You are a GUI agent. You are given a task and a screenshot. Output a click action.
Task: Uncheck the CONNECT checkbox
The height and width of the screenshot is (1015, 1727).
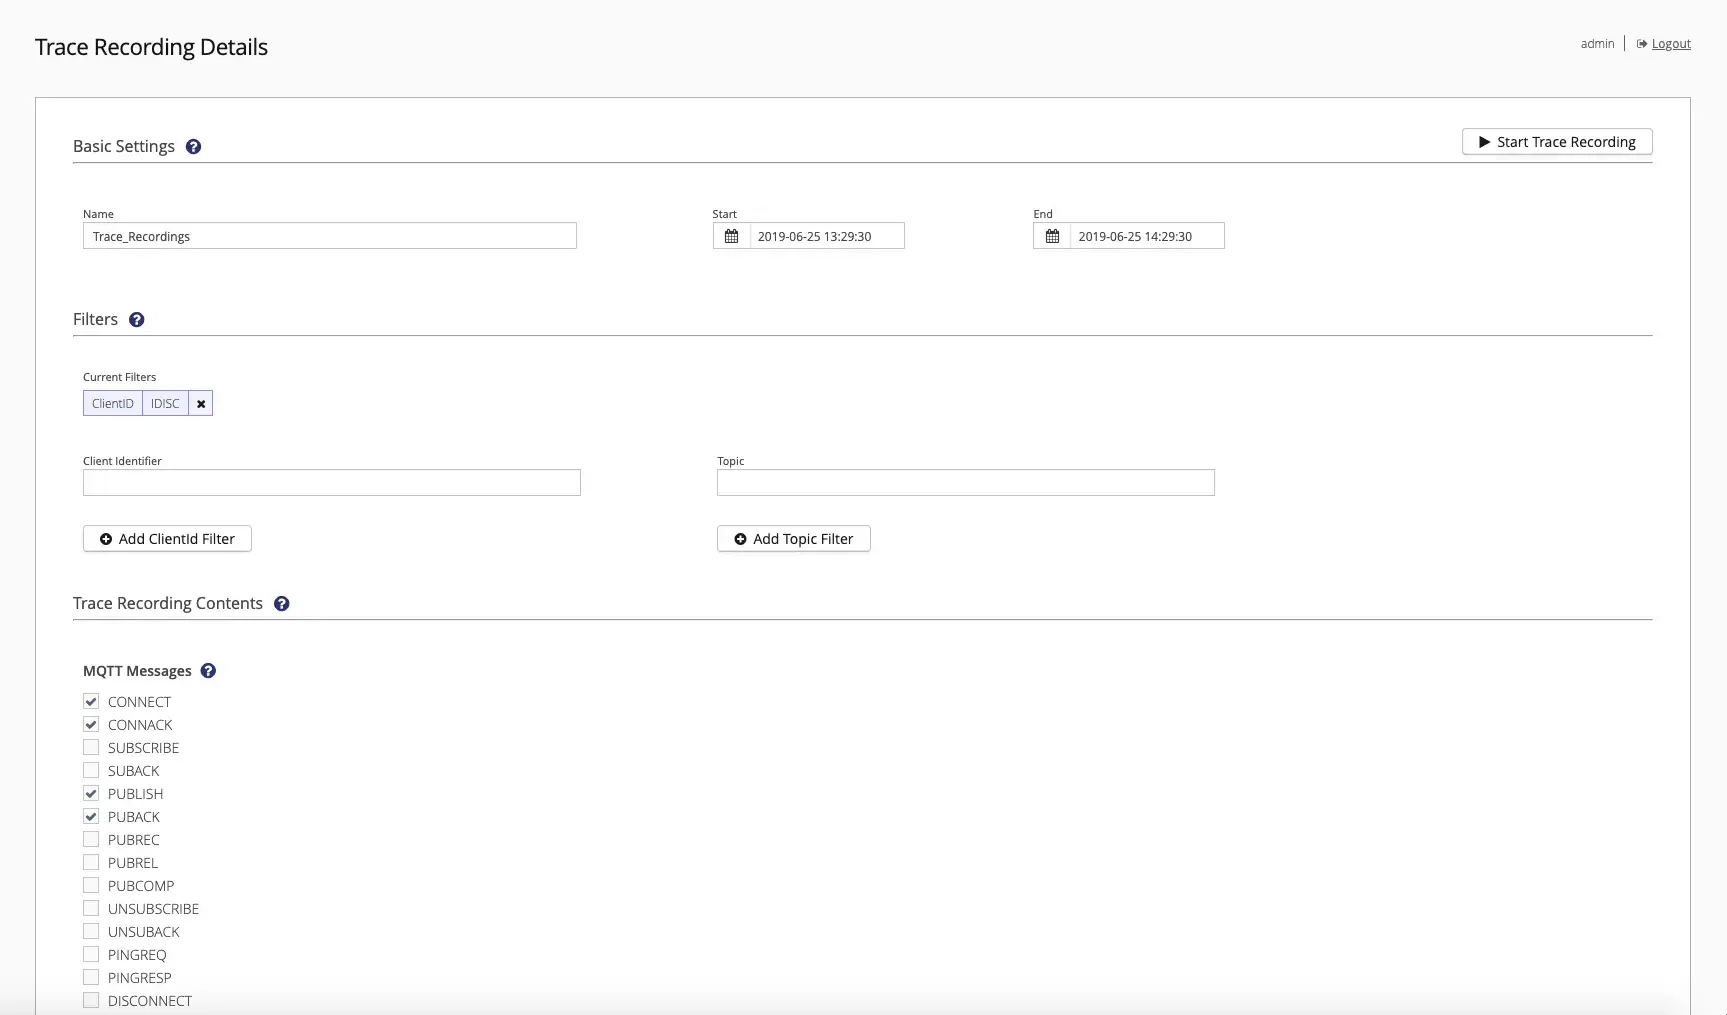[x=91, y=702]
